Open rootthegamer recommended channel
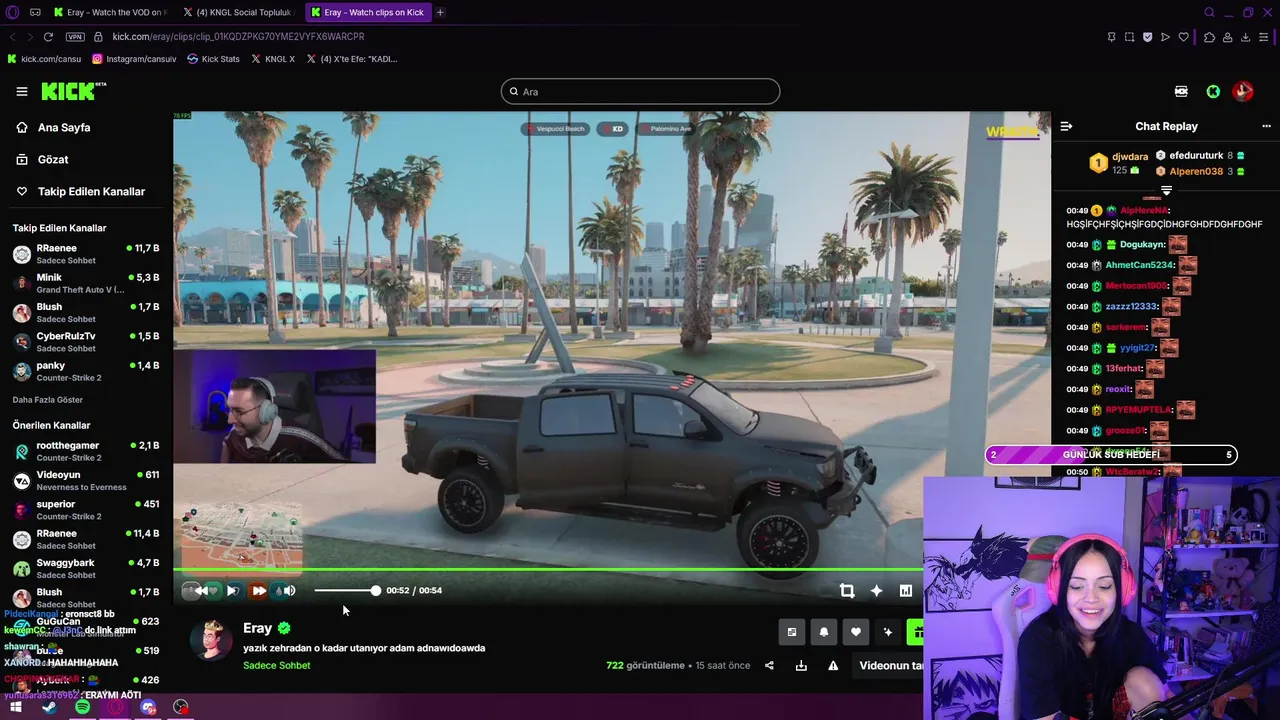The image size is (1280, 720). 86,451
